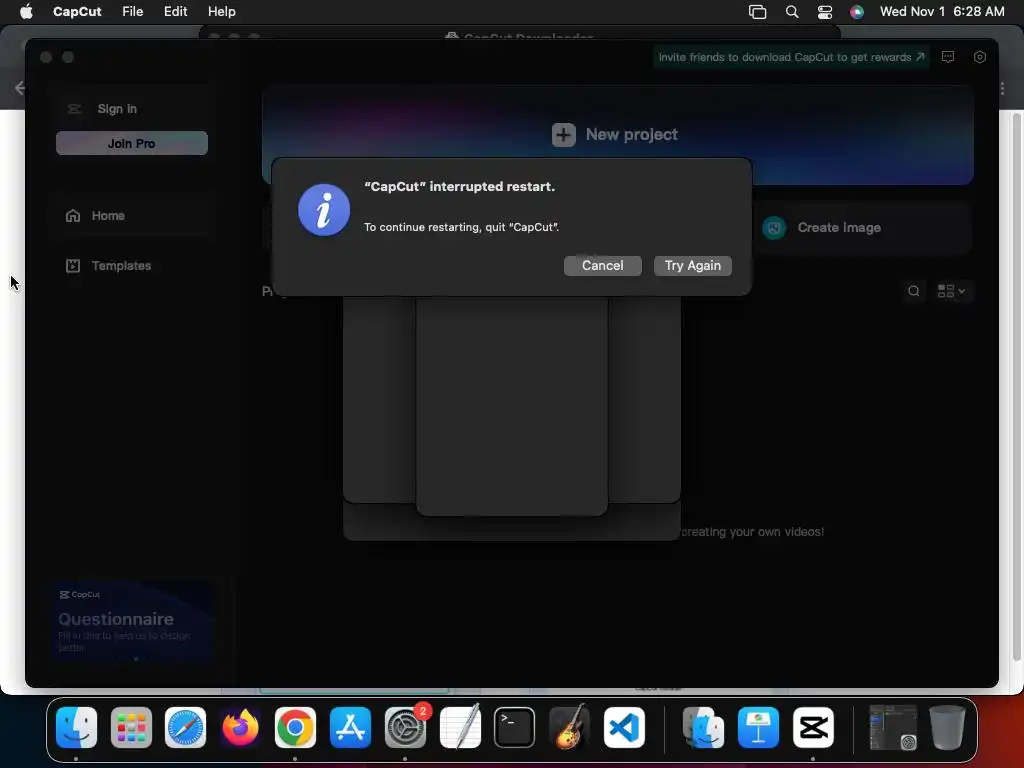Click the Templates icon in sidebar
1024x768 pixels.
tap(73, 265)
